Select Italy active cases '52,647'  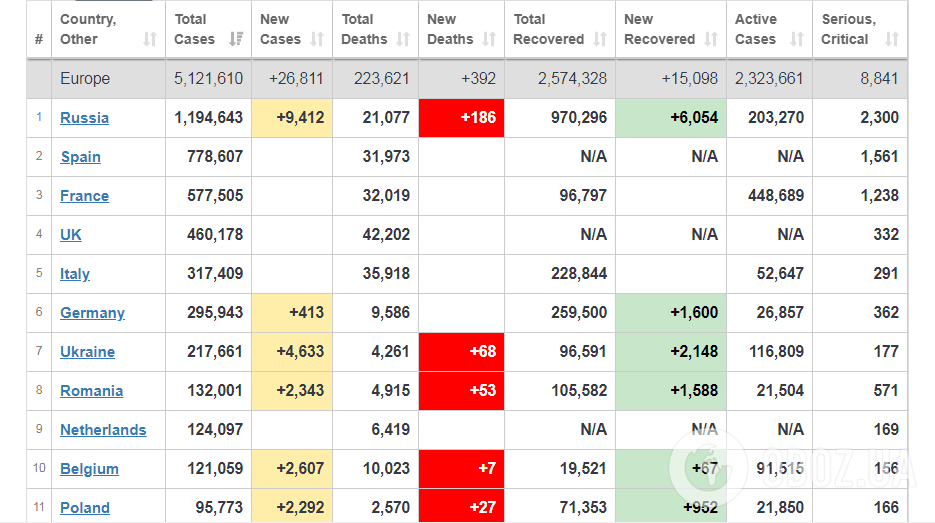[x=780, y=274]
